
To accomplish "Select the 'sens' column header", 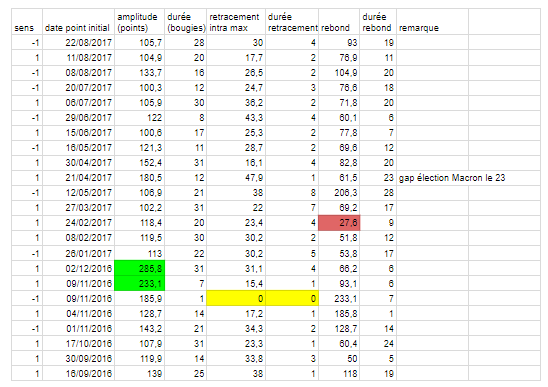I will pos(27,22).
